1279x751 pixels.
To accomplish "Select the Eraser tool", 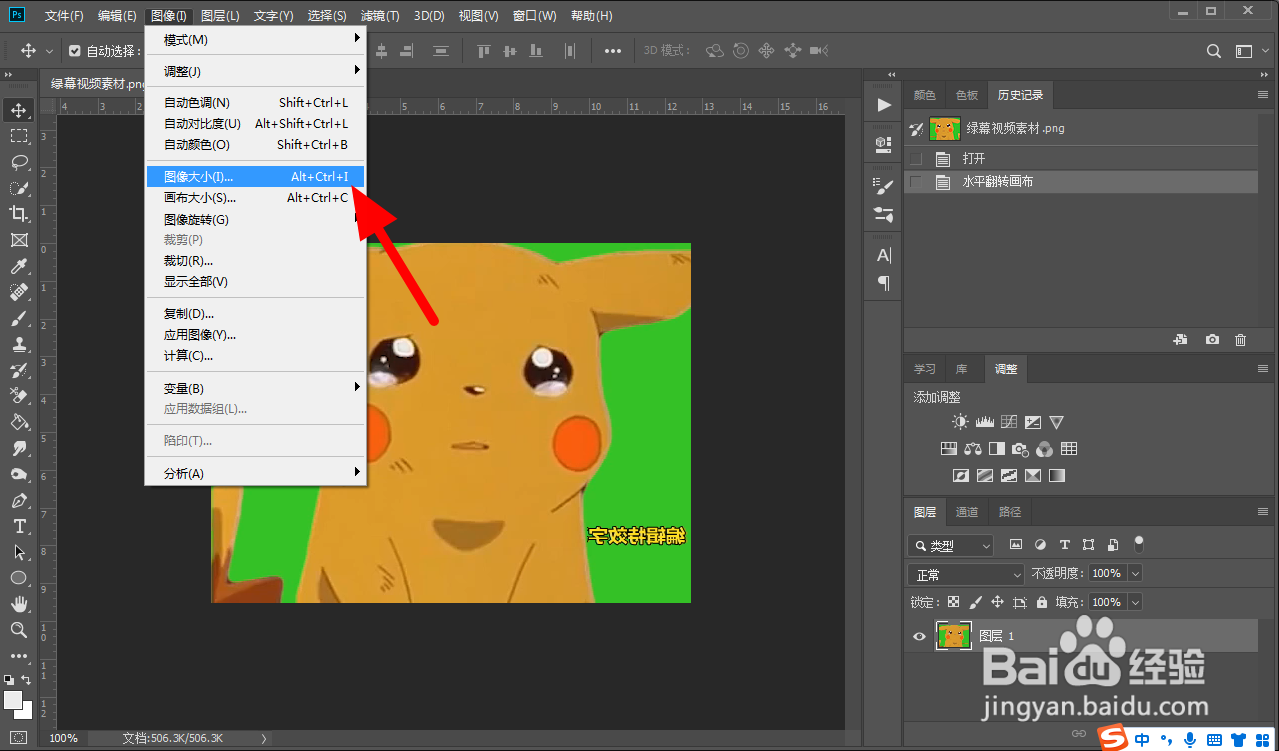I will point(19,396).
